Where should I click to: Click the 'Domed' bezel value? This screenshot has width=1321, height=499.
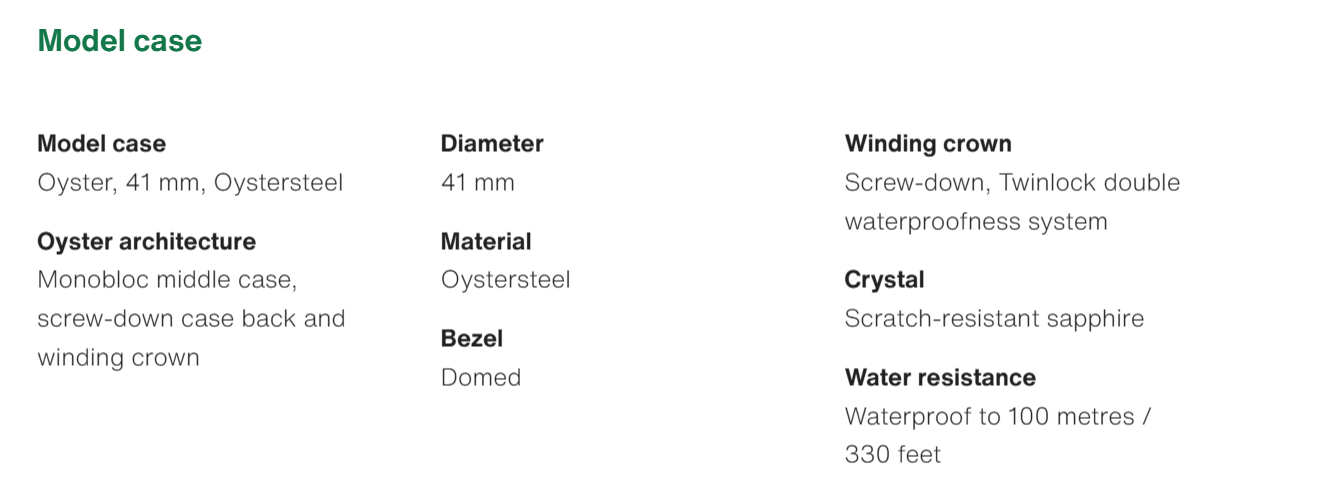(x=481, y=378)
